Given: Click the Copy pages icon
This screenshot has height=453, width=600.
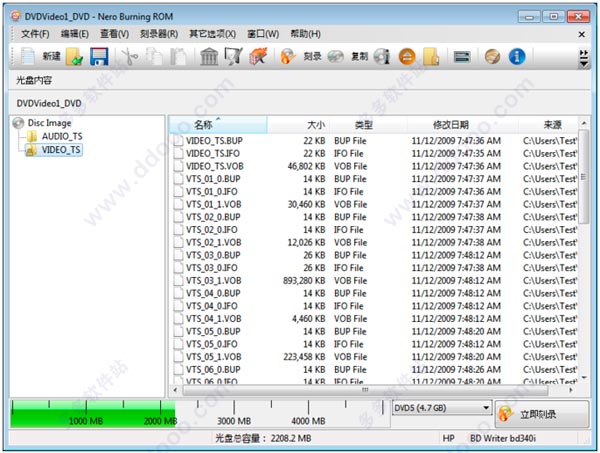Looking at the screenshot, I should tap(155, 57).
